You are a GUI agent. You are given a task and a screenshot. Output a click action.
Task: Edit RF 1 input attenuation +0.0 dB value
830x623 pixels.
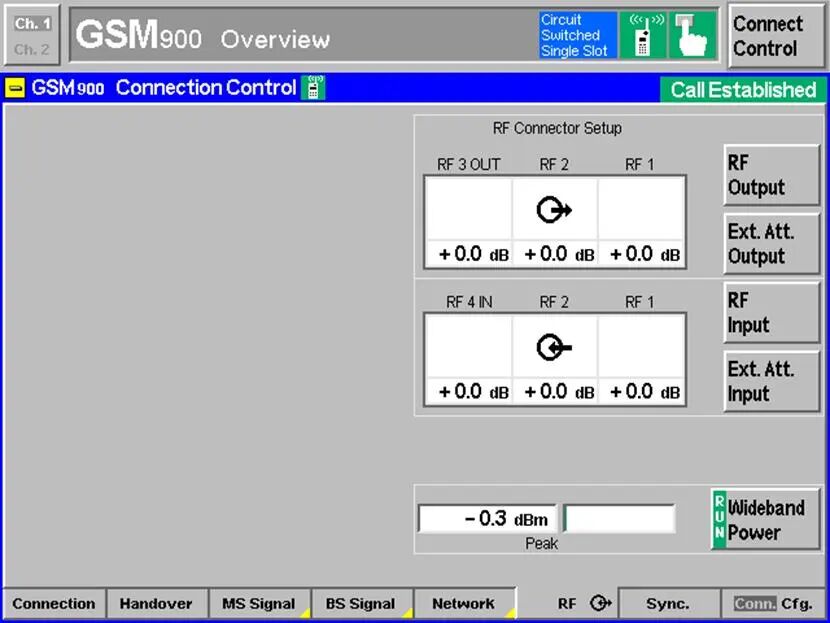640,392
